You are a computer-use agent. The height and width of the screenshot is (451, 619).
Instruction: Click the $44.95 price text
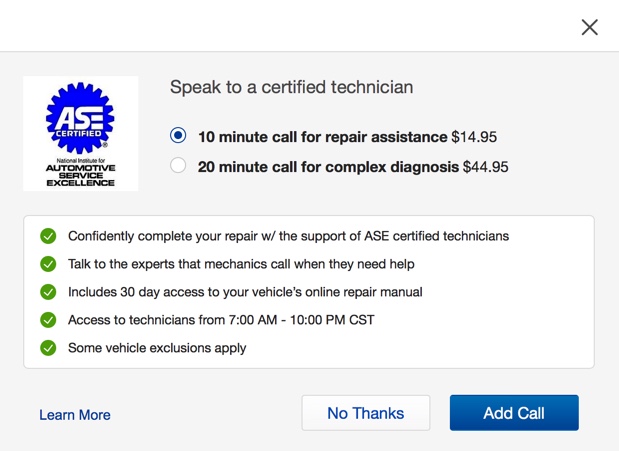(486, 167)
